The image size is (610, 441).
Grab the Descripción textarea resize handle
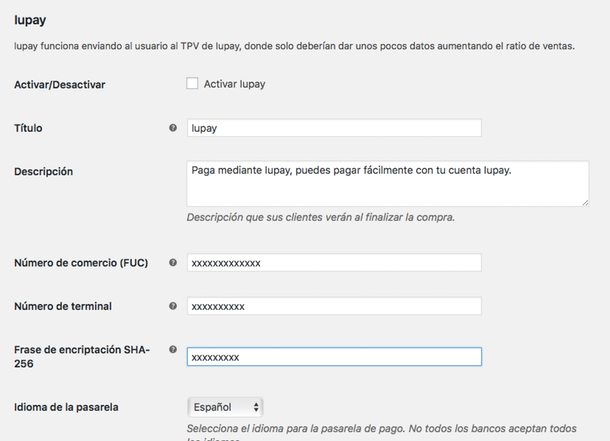click(584, 202)
